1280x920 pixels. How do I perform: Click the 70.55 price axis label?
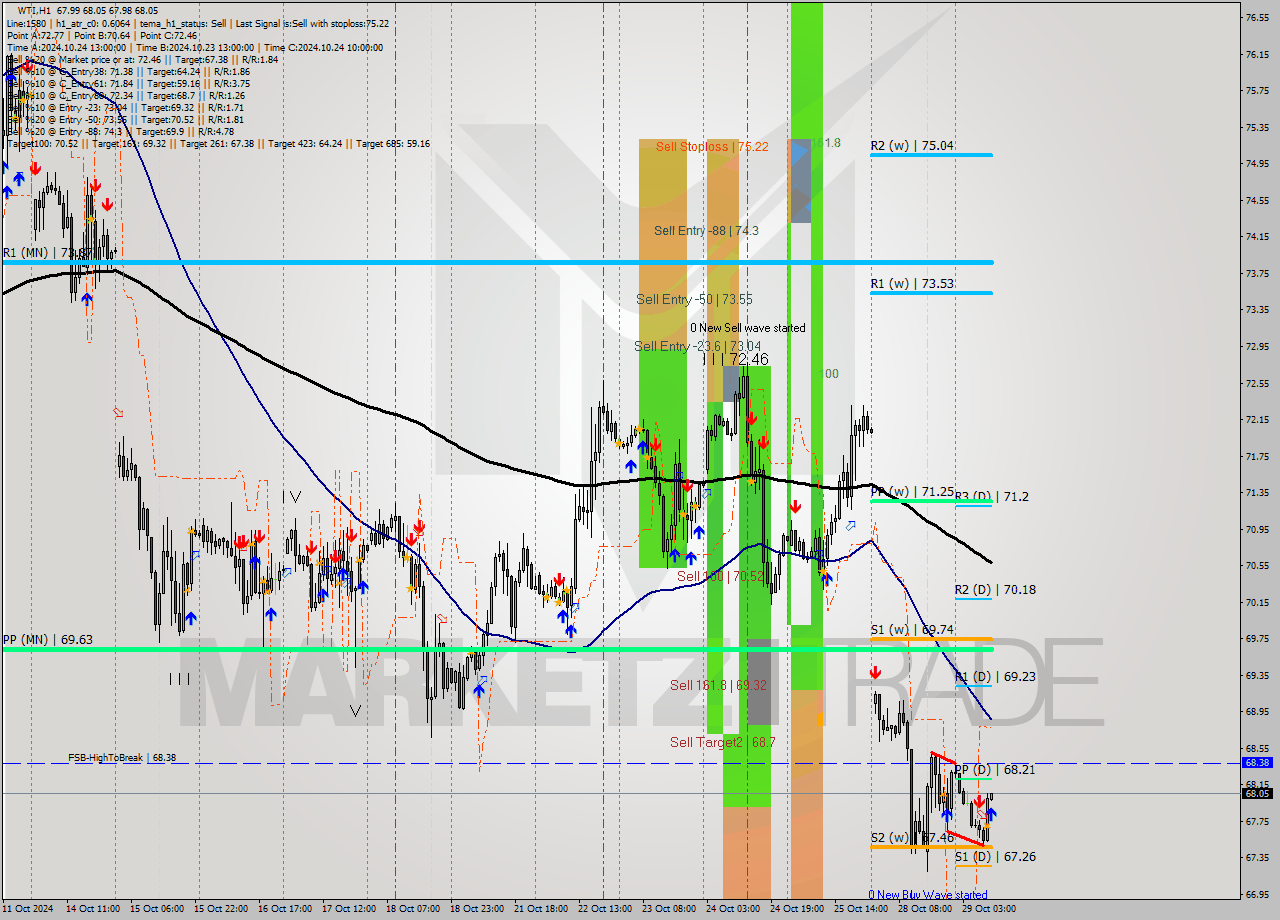pyautogui.click(x=1257, y=565)
